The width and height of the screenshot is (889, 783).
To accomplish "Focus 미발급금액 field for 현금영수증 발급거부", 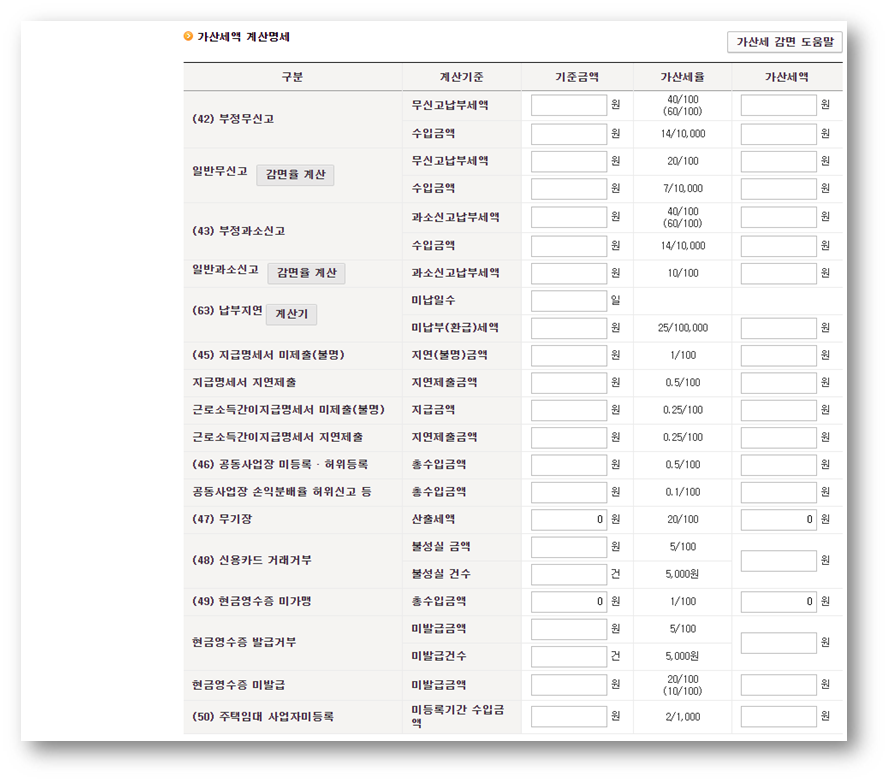I will pyautogui.click(x=569, y=629).
